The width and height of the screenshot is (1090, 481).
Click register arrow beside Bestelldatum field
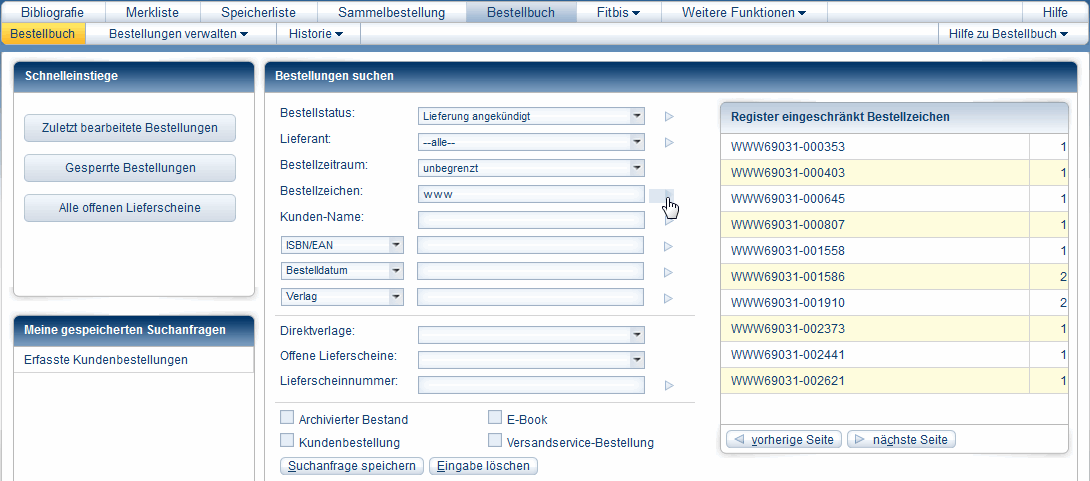tap(669, 272)
